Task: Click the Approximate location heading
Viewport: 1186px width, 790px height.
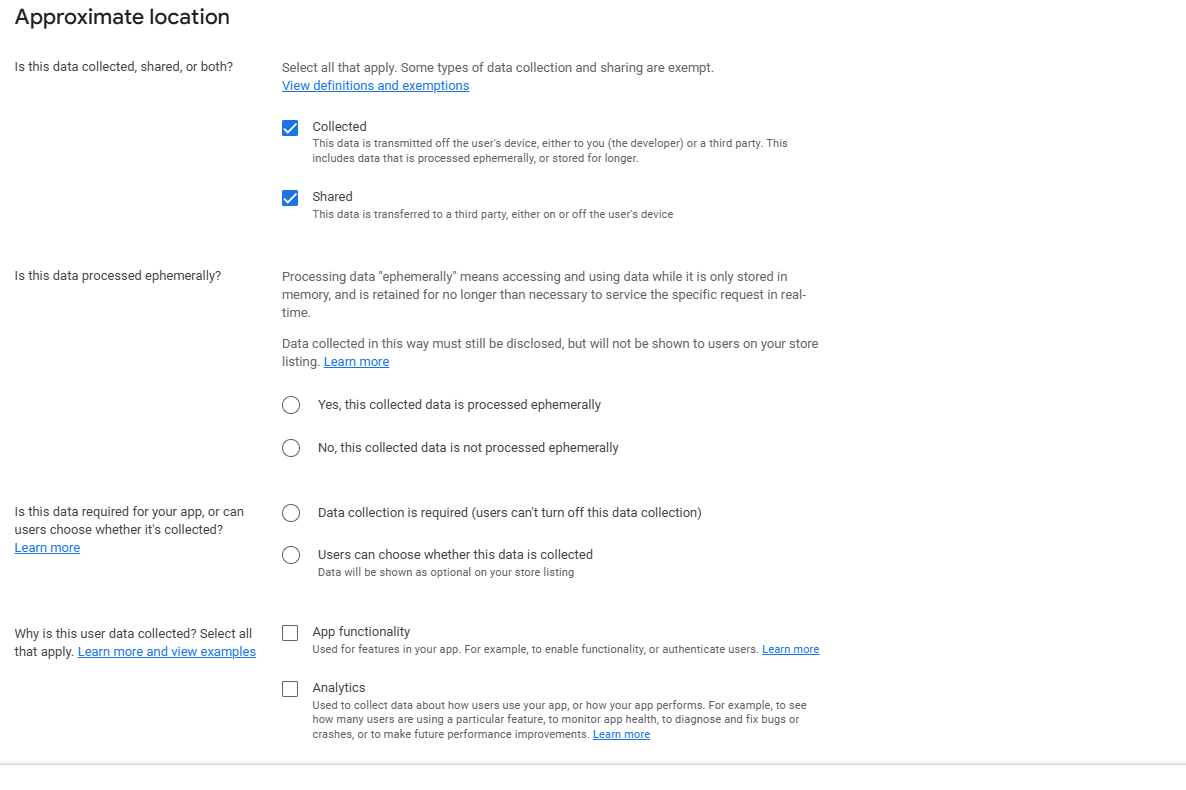Action: (122, 17)
